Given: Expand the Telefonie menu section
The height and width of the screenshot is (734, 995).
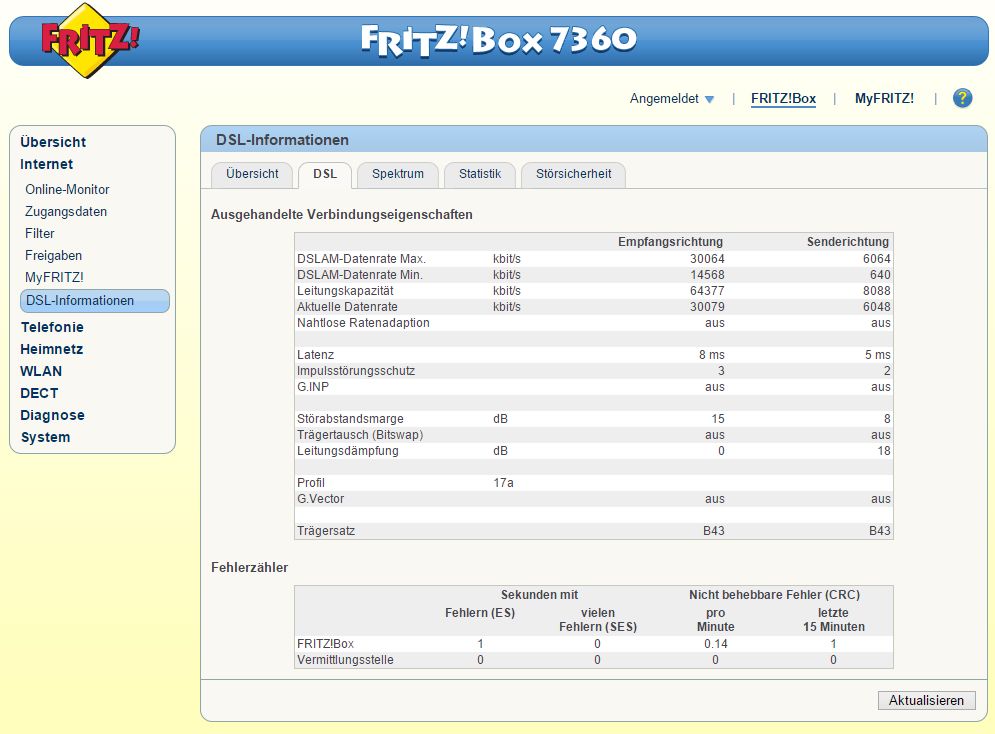Looking at the screenshot, I should (x=52, y=327).
